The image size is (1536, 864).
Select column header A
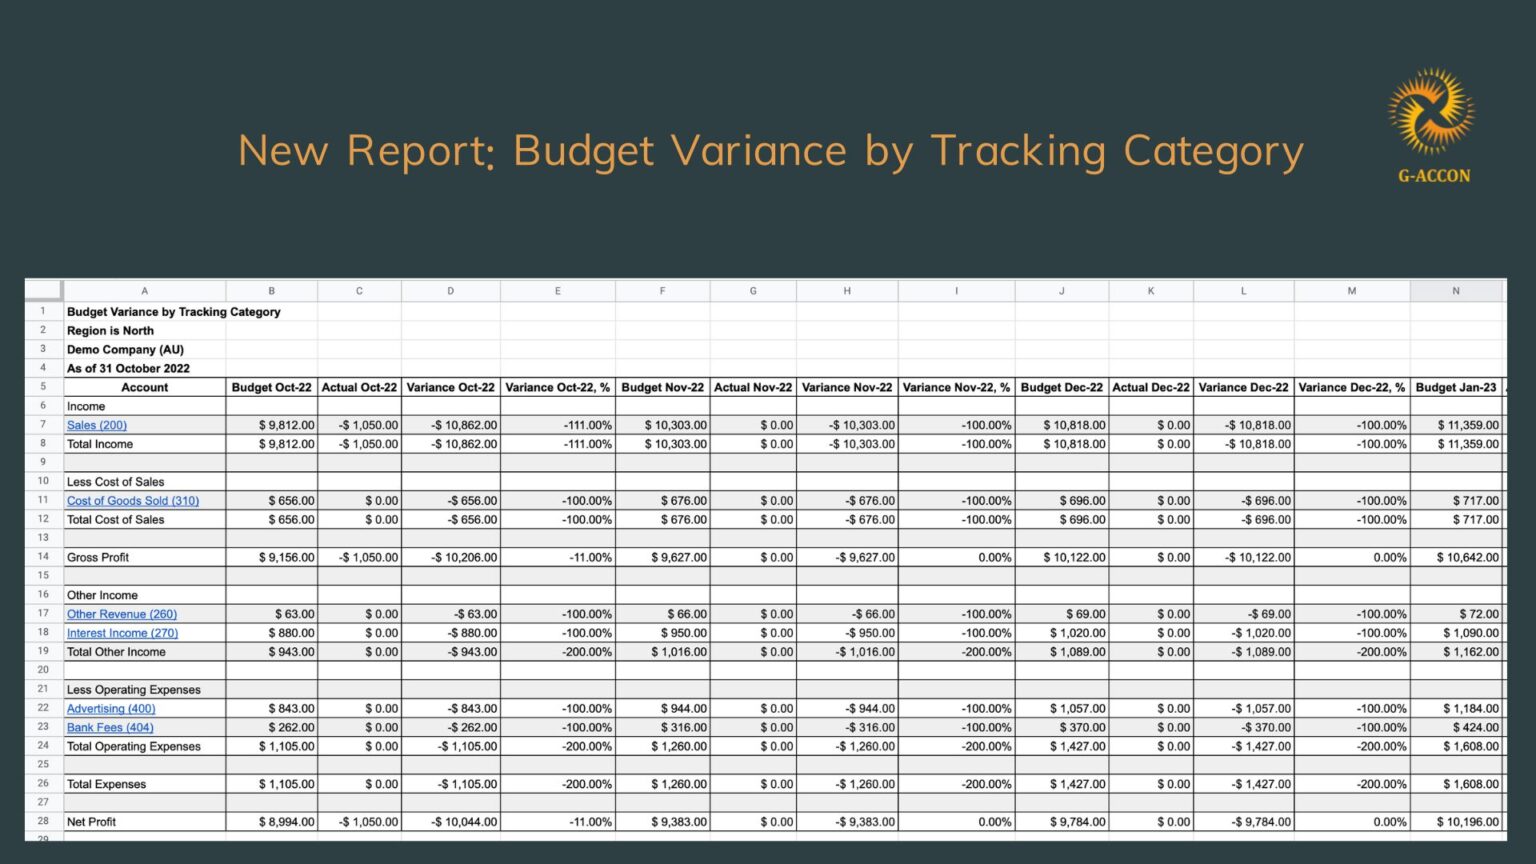144,290
